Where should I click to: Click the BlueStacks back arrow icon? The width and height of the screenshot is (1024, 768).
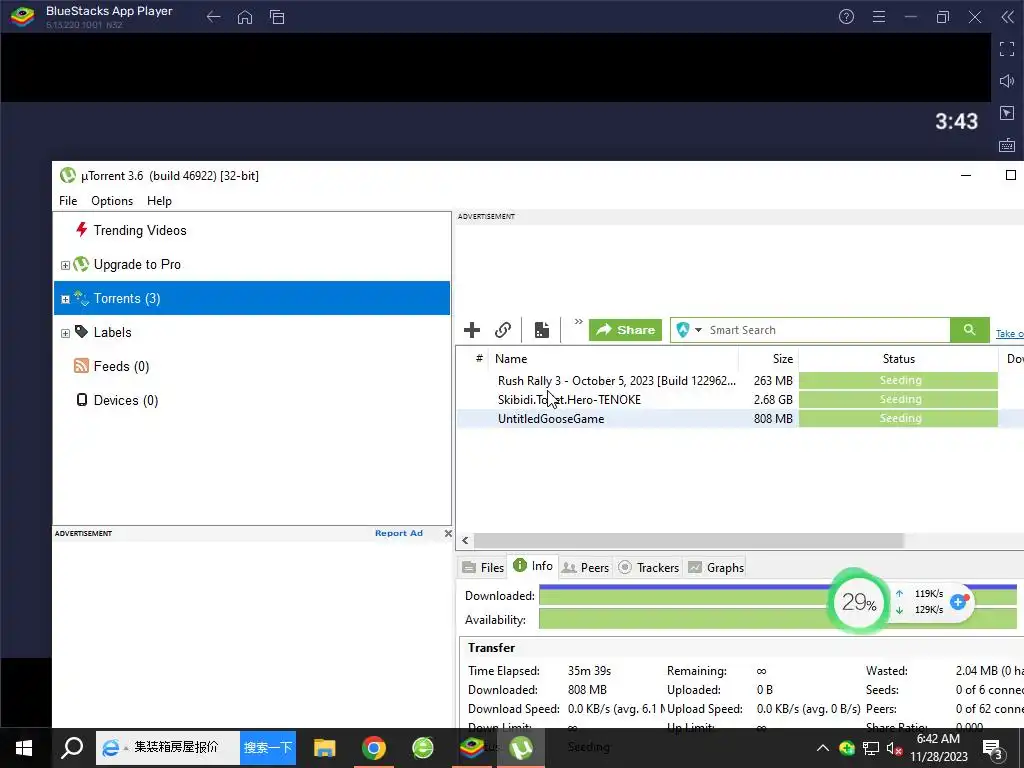click(x=213, y=17)
